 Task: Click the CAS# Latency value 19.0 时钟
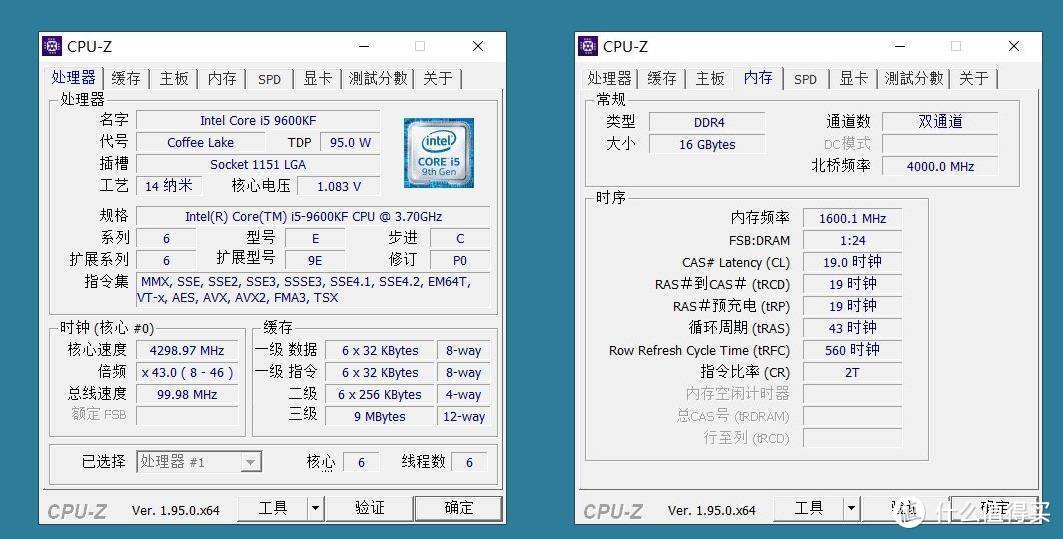click(852, 262)
